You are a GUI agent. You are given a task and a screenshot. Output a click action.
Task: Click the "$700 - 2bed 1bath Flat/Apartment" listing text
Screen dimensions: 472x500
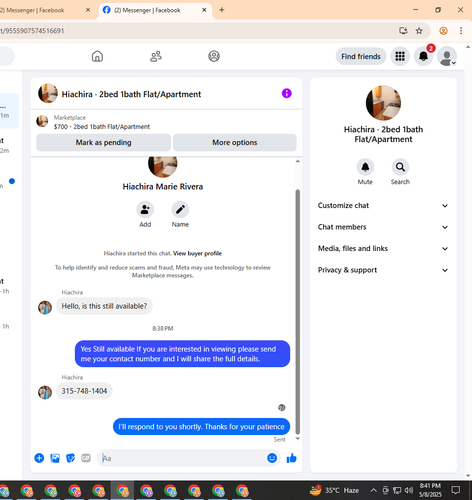(102, 127)
